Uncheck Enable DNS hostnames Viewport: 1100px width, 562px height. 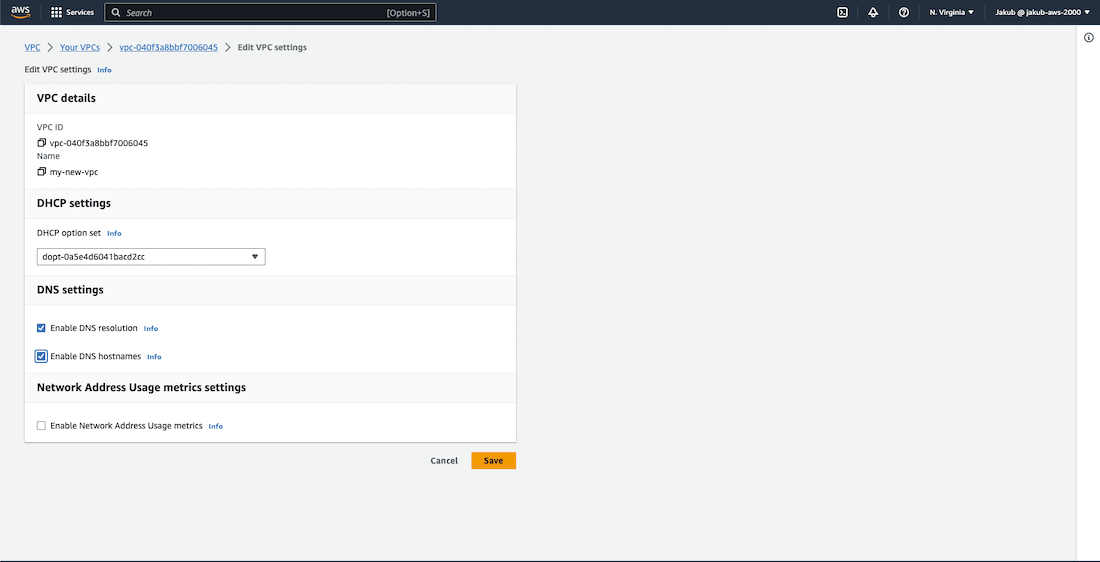(x=41, y=356)
